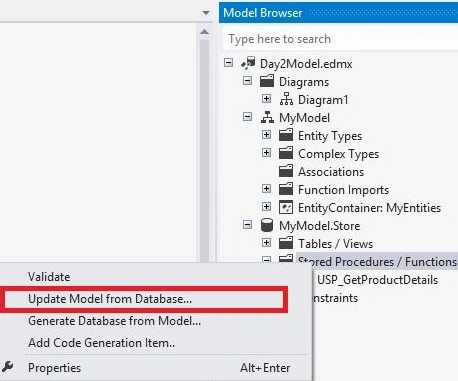Expand the Tables / Views node
The width and height of the screenshot is (458, 381).
pos(266,242)
